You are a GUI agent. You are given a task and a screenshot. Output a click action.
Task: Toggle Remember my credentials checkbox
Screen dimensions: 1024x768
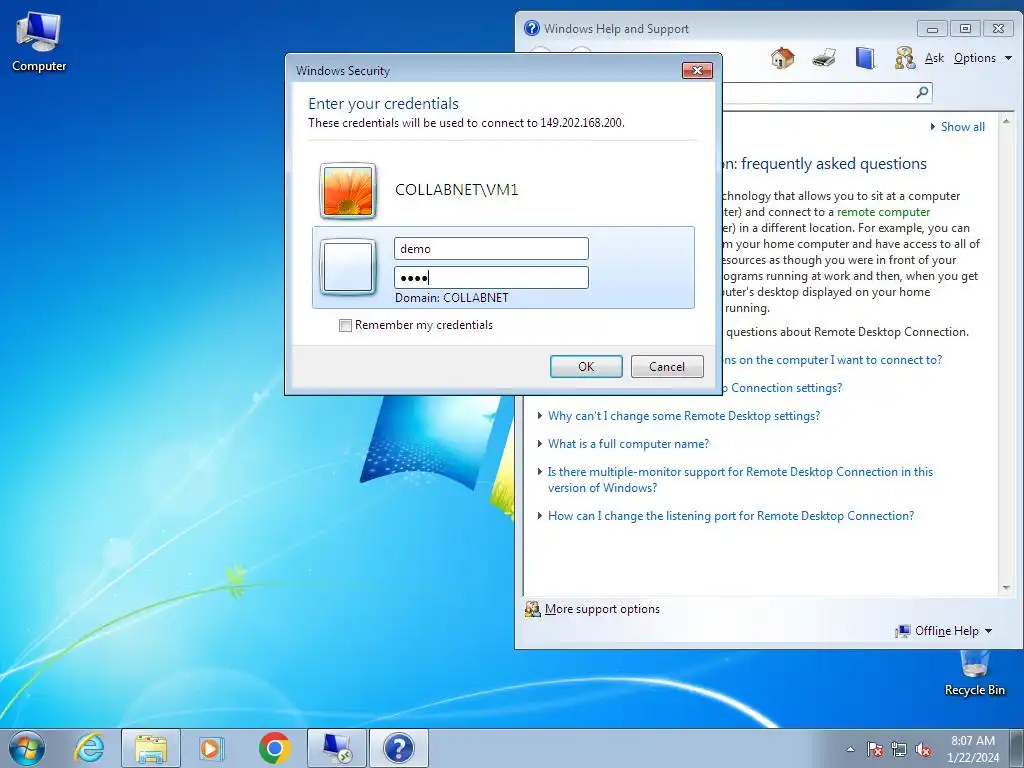click(x=345, y=325)
